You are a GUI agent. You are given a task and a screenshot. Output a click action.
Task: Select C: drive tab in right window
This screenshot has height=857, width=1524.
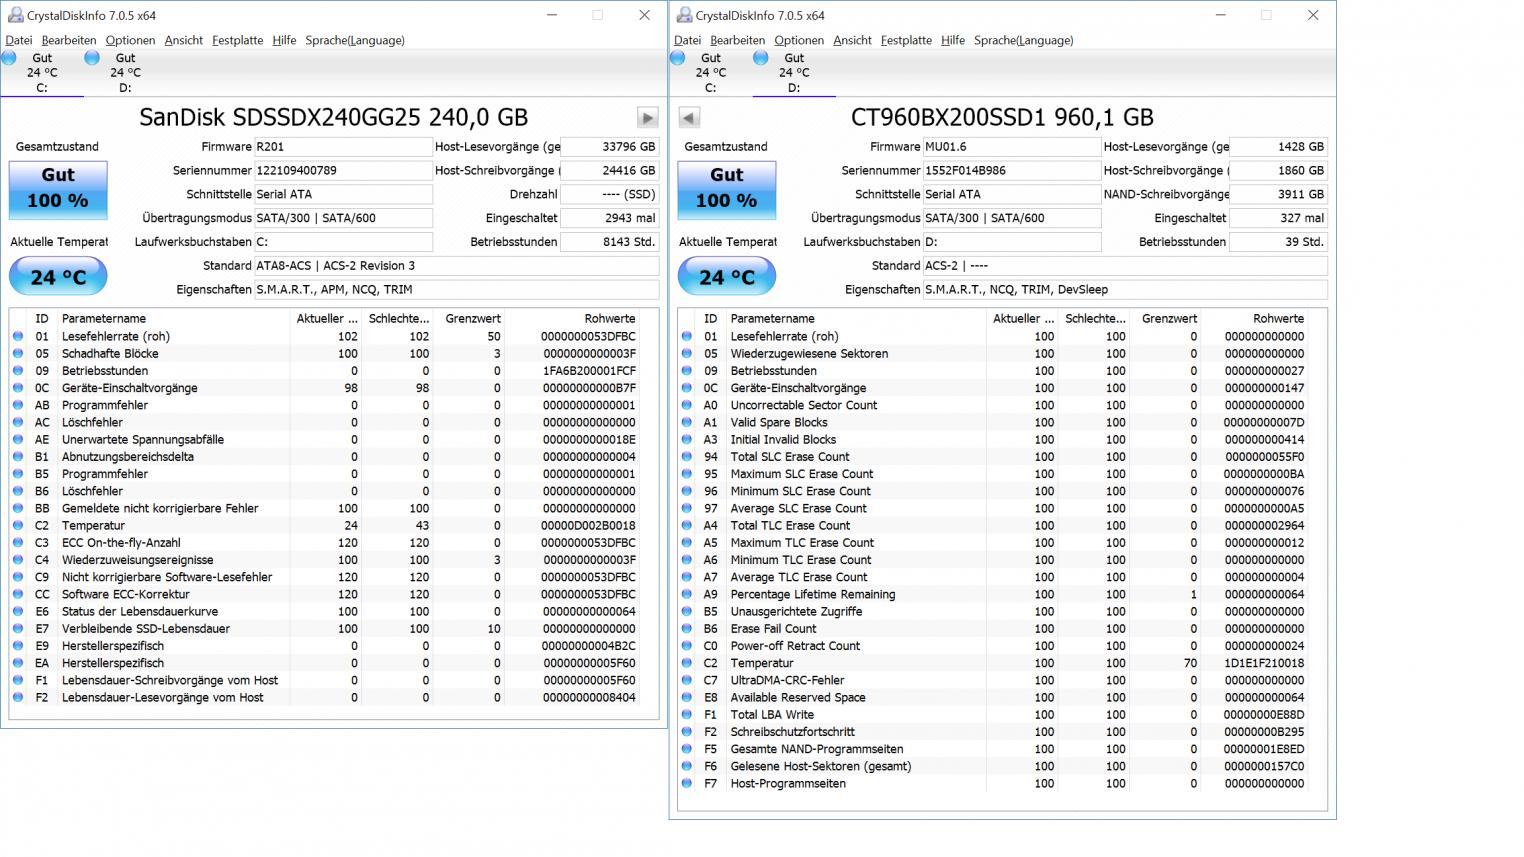click(x=710, y=73)
